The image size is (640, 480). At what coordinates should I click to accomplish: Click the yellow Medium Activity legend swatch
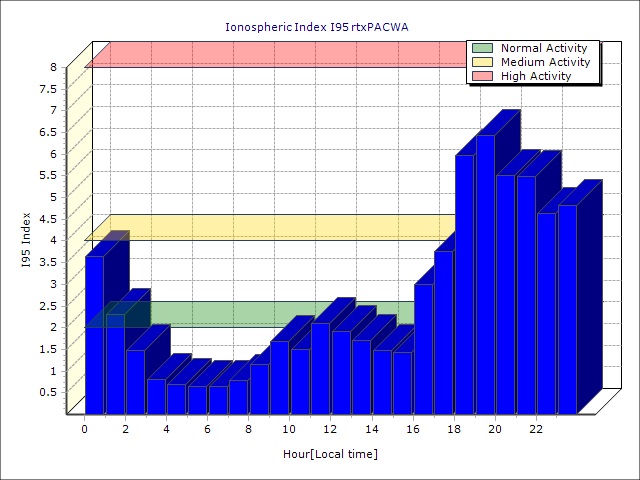pyautogui.click(x=482, y=62)
